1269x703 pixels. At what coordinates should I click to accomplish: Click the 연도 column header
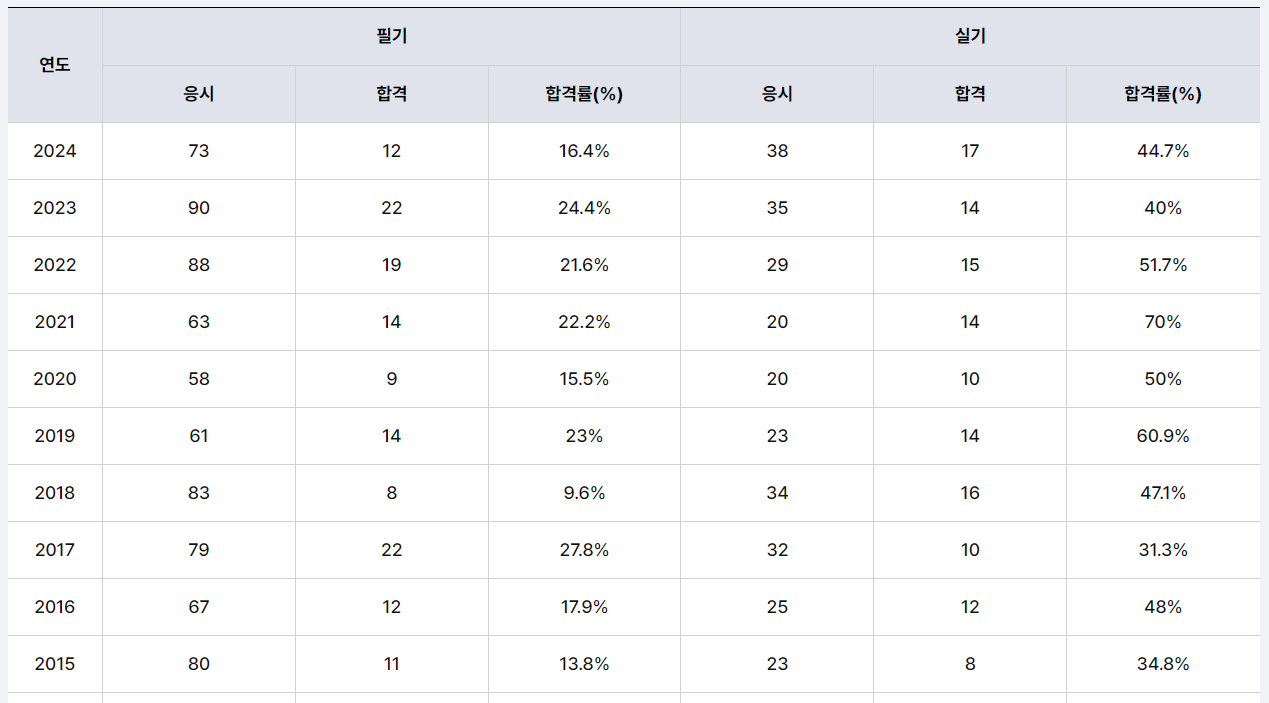[55, 65]
